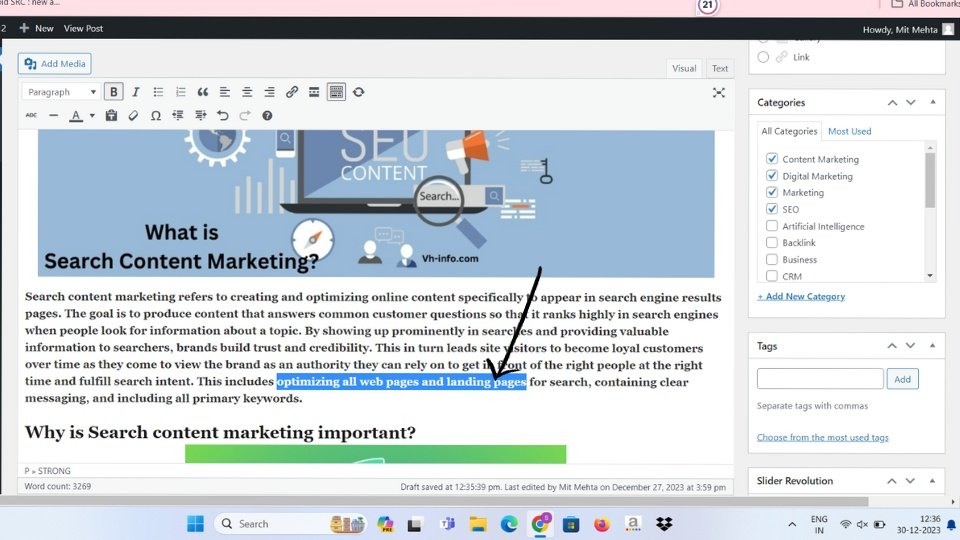Move the Categories panel down
Screen dimensions: 960x540
[910, 102]
